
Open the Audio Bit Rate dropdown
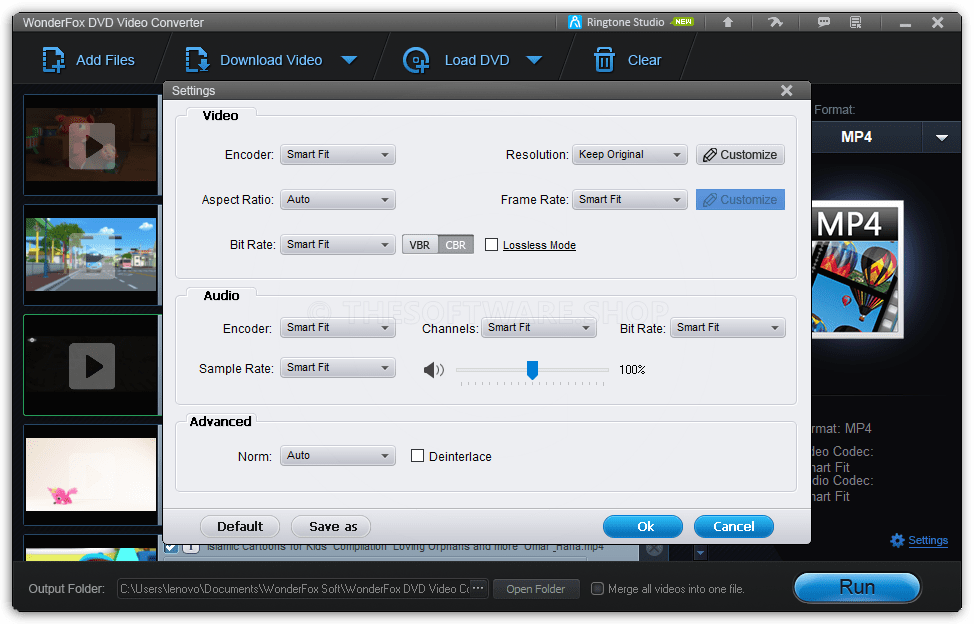coord(728,327)
